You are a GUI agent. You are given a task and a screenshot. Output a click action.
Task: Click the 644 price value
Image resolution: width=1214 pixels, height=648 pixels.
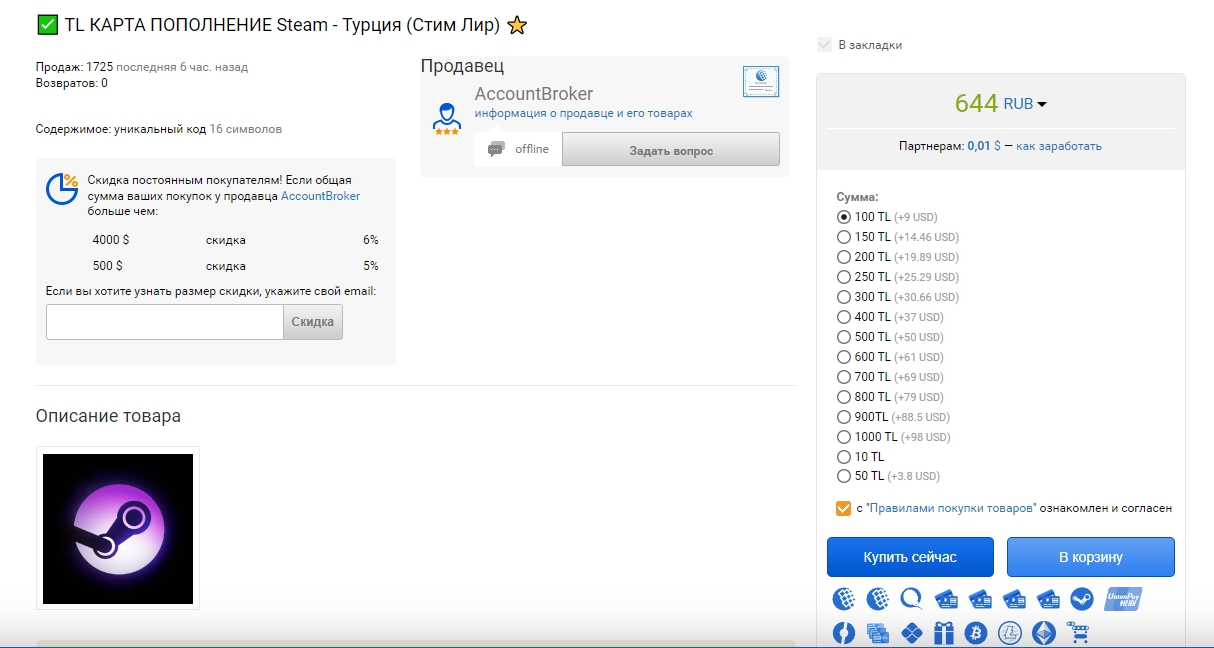click(976, 103)
